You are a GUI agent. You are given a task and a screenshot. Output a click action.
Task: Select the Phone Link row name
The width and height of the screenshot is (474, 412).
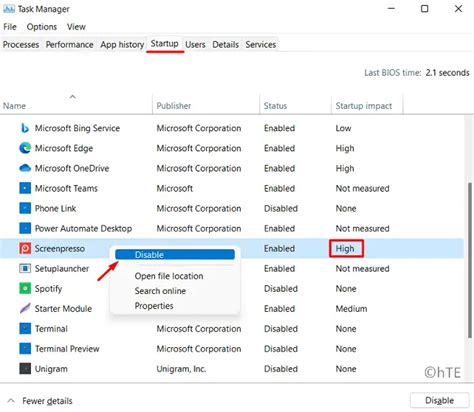click(x=55, y=208)
